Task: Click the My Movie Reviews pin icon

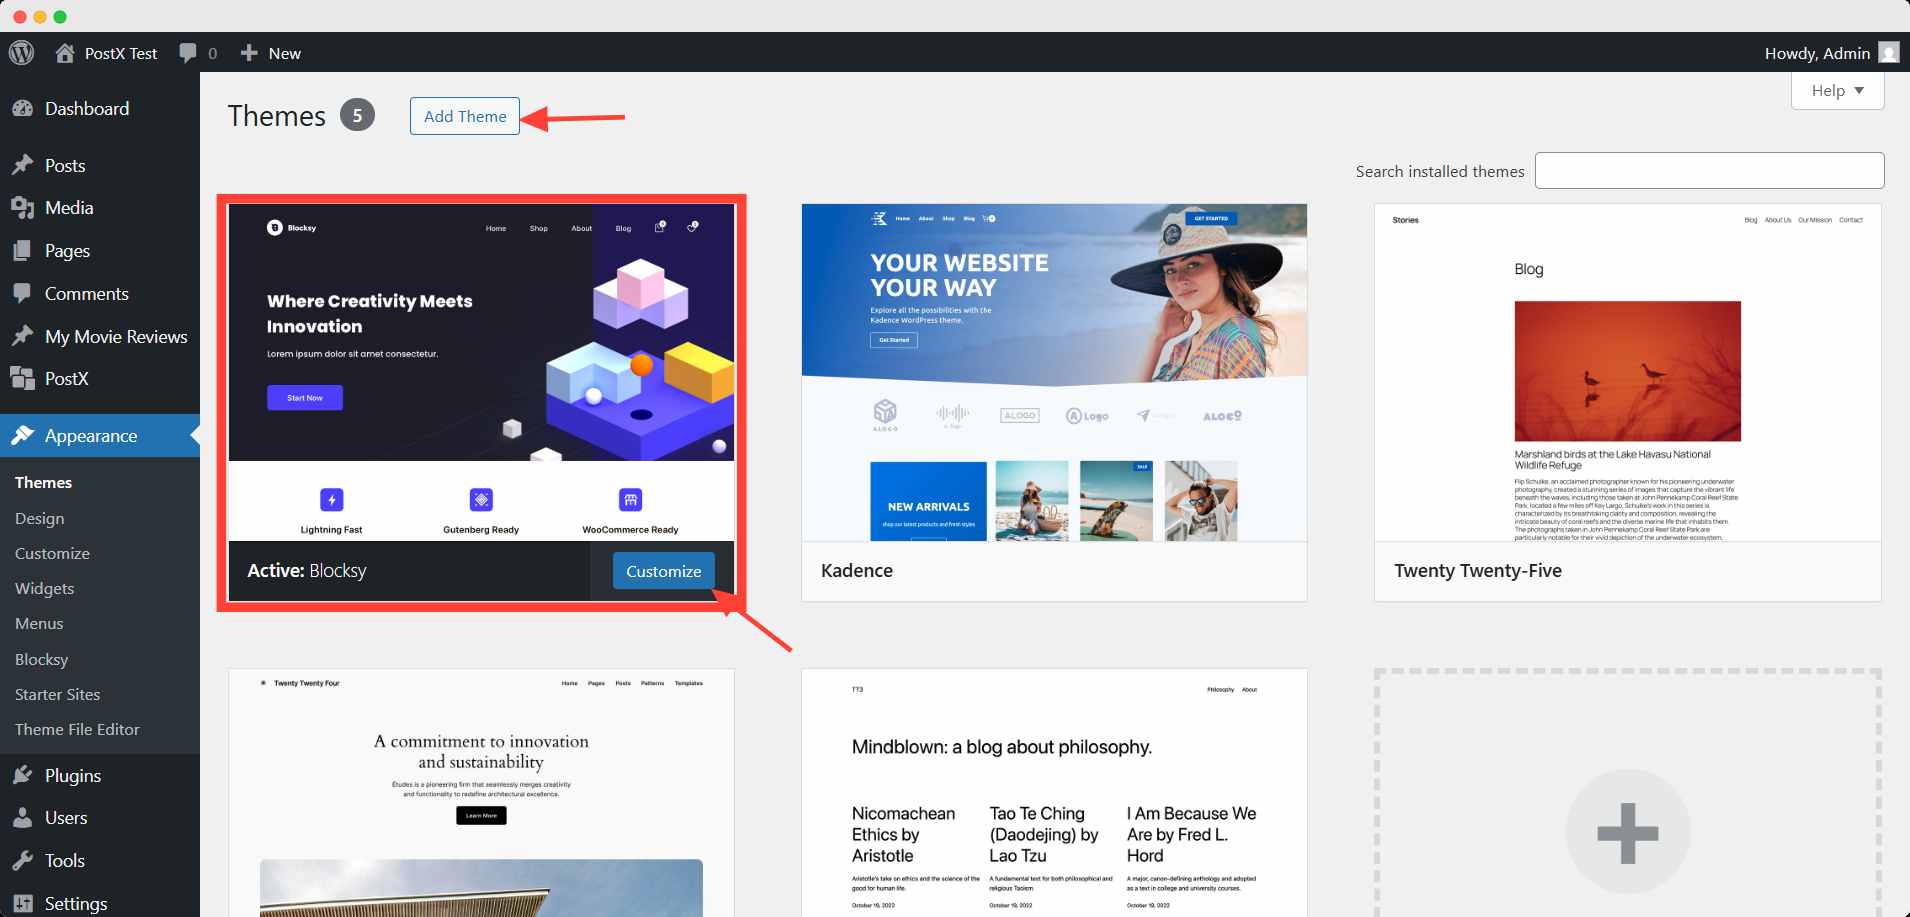Action: 23,336
